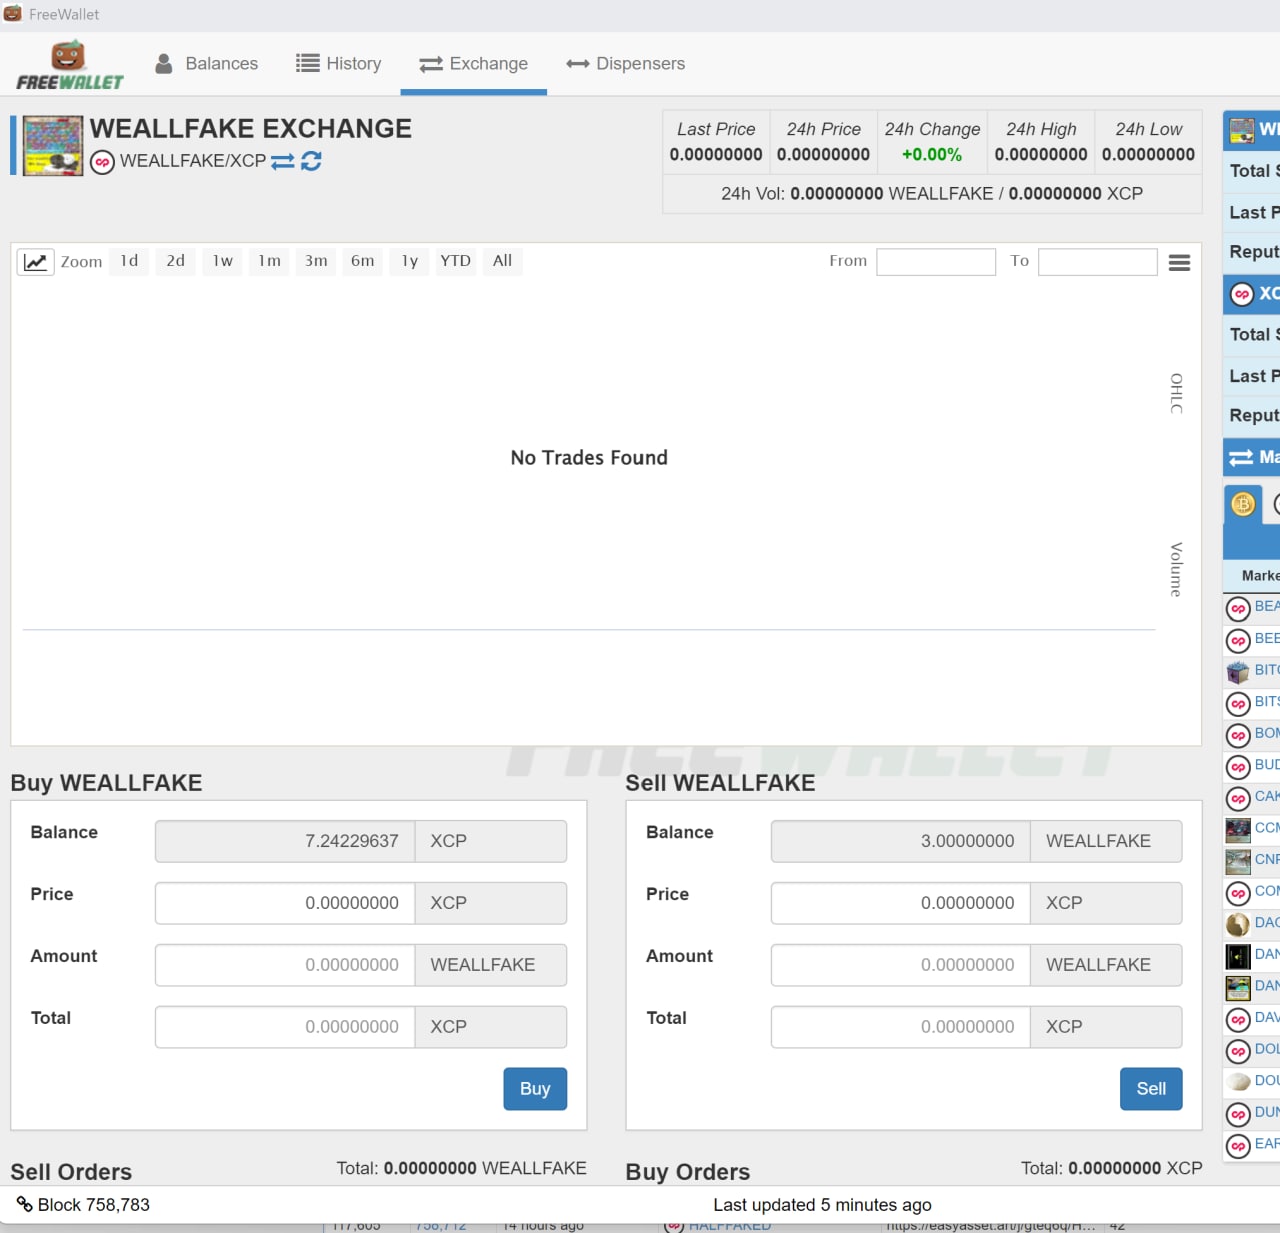1280x1233 pixels.
Task: Switch to the History tab
Action: pyautogui.click(x=339, y=64)
